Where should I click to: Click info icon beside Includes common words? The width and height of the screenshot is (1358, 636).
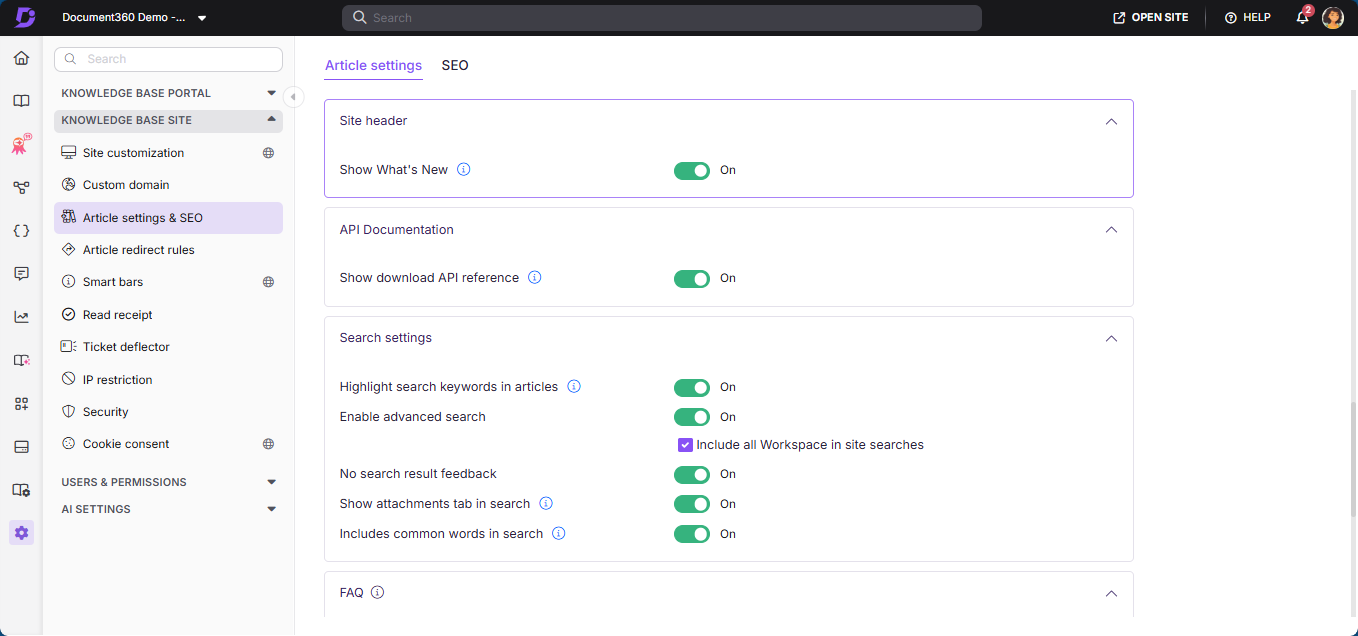(559, 534)
